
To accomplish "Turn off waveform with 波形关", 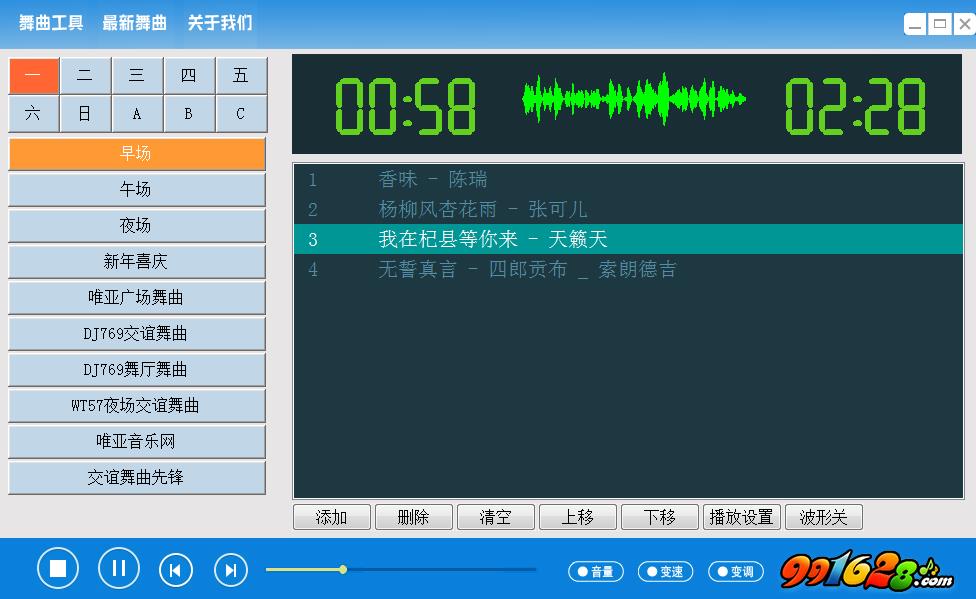I will [824, 517].
